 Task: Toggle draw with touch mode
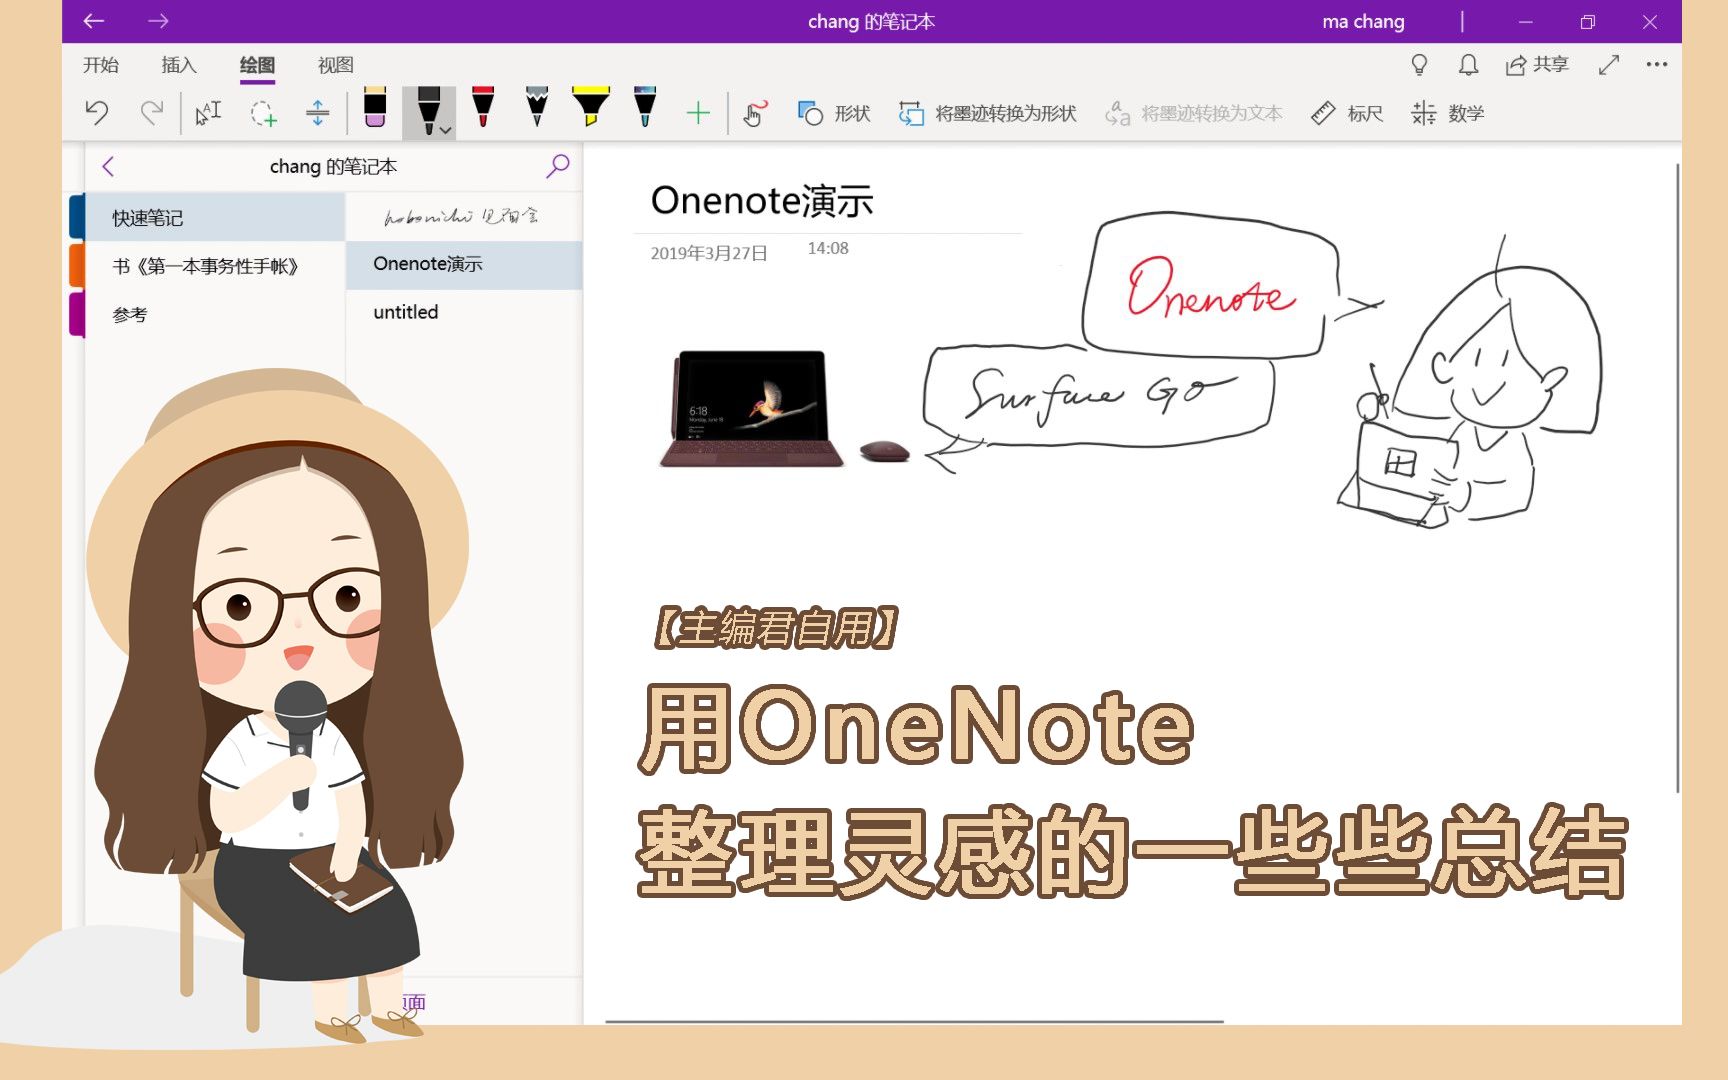[x=756, y=113]
